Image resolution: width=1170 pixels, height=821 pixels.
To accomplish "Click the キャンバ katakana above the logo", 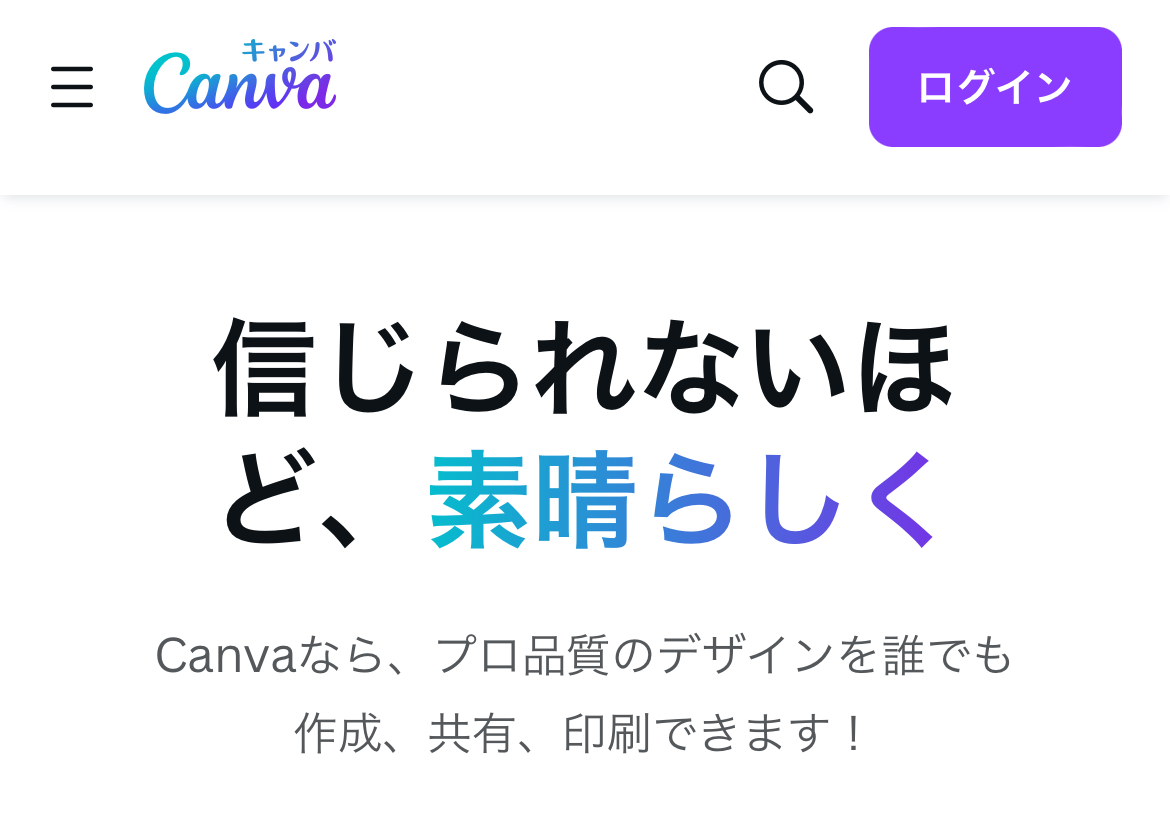I will coord(289,51).
